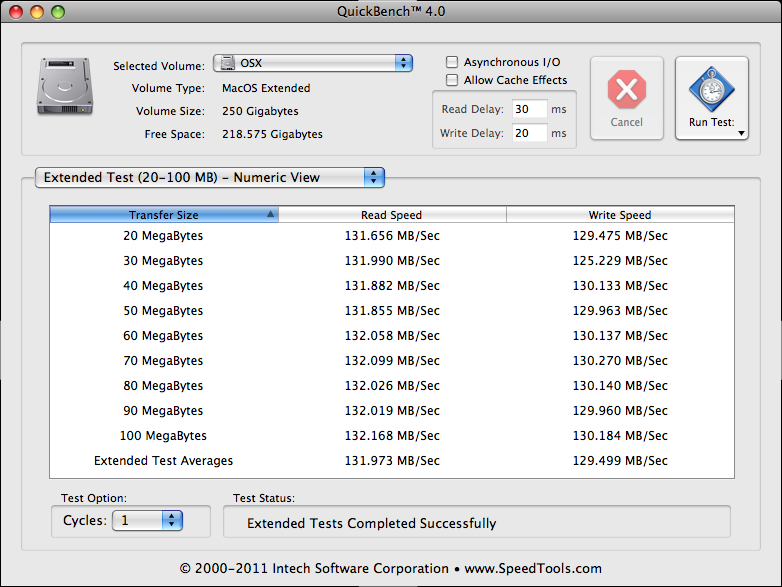Click write speed 129.475 MB/Sec
This screenshot has width=782, height=587.
[x=620, y=235]
